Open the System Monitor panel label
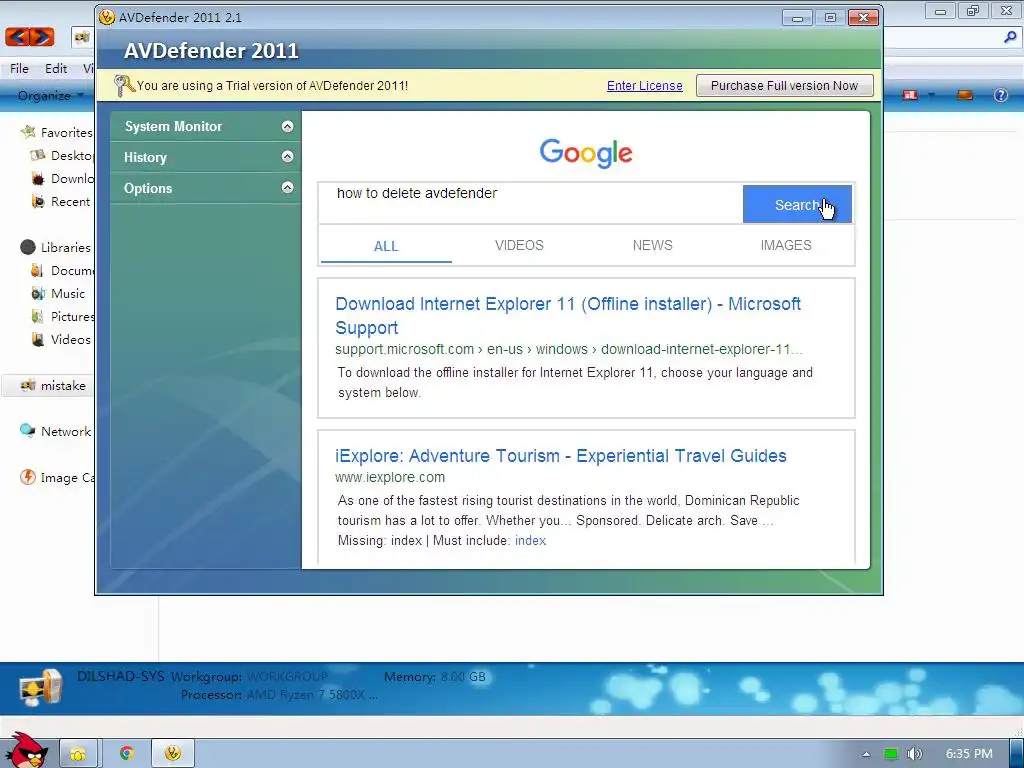Screen dimensions: 1024x768 pos(174,127)
